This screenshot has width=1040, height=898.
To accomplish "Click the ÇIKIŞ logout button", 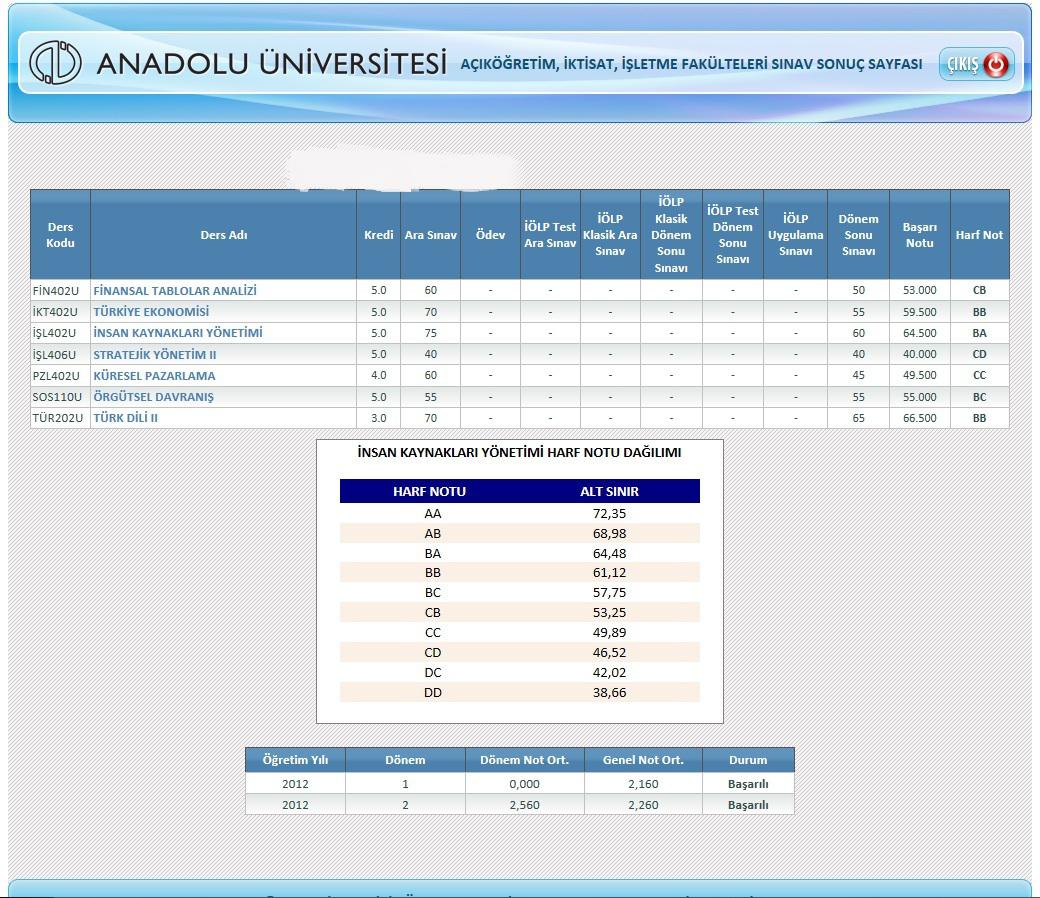I will coord(976,64).
